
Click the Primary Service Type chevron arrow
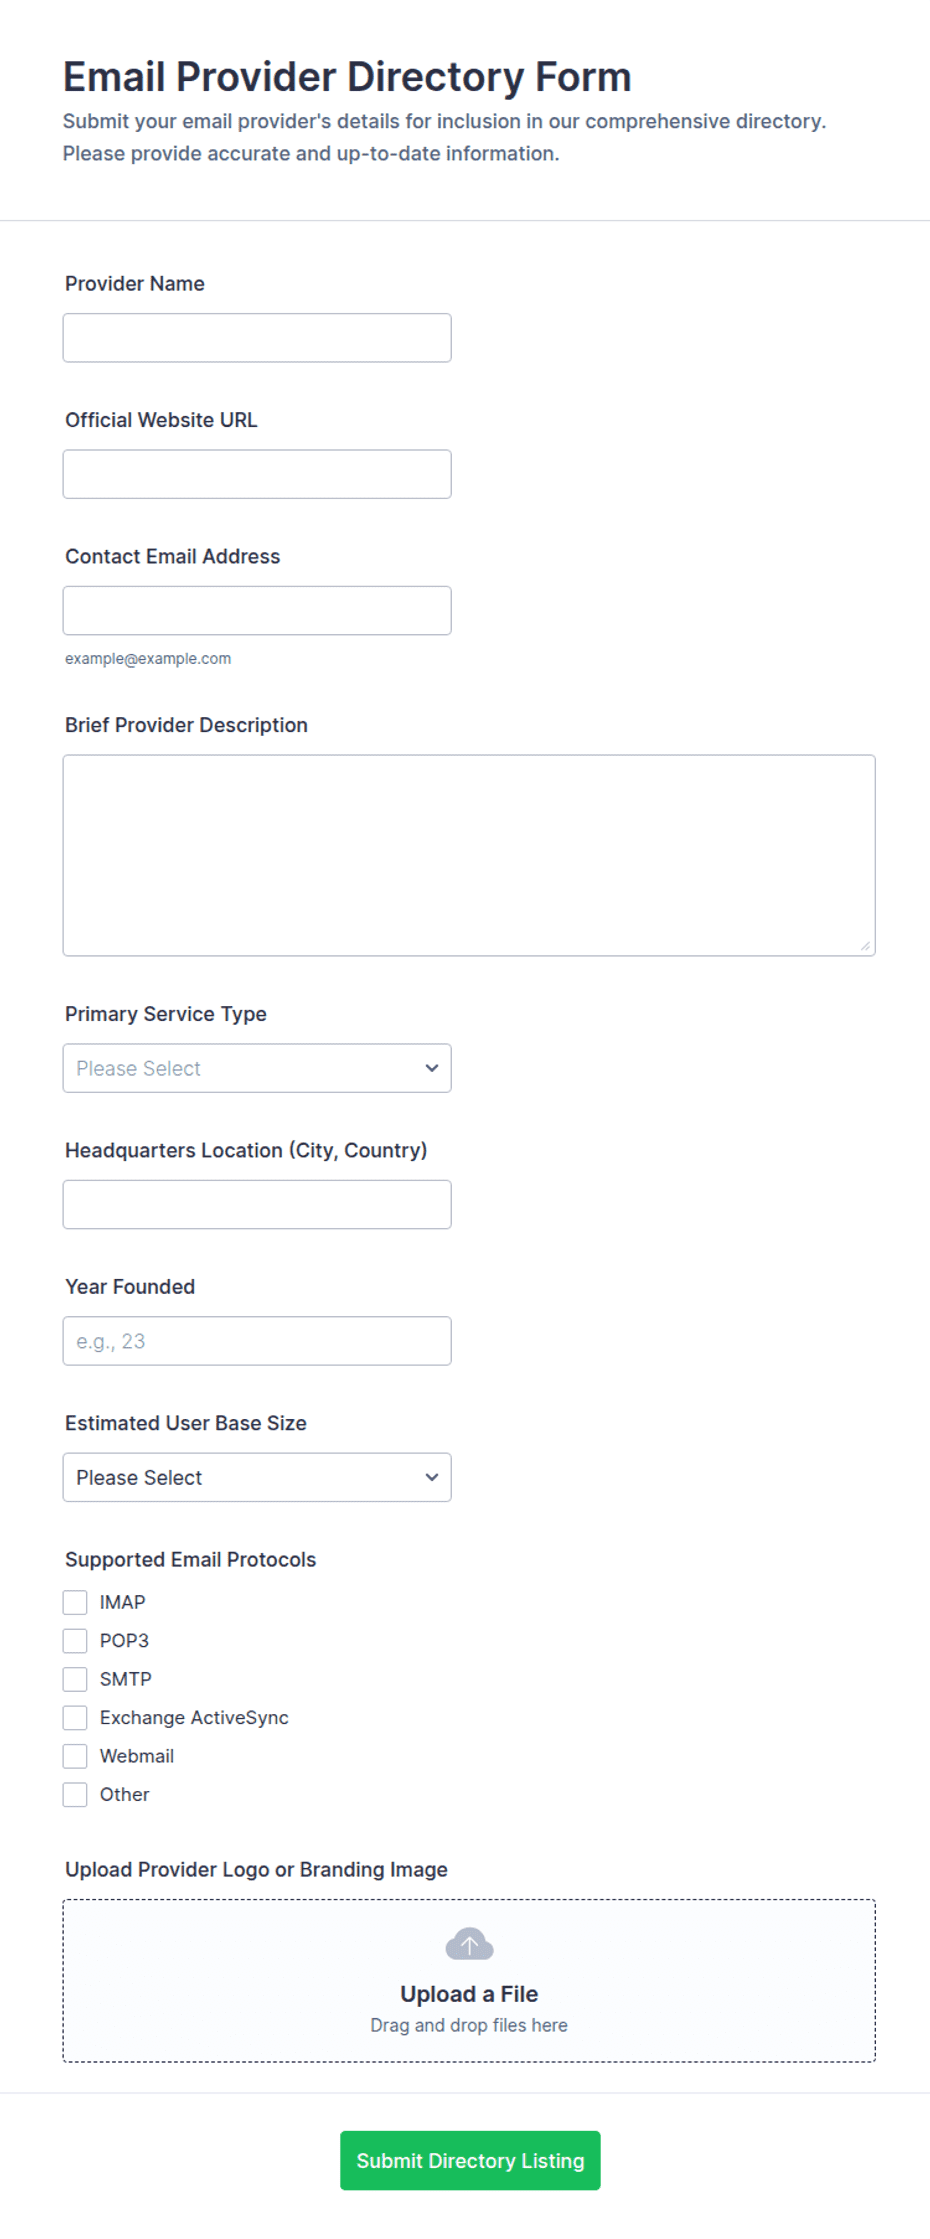pyautogui.click(x=432, y=1068)
